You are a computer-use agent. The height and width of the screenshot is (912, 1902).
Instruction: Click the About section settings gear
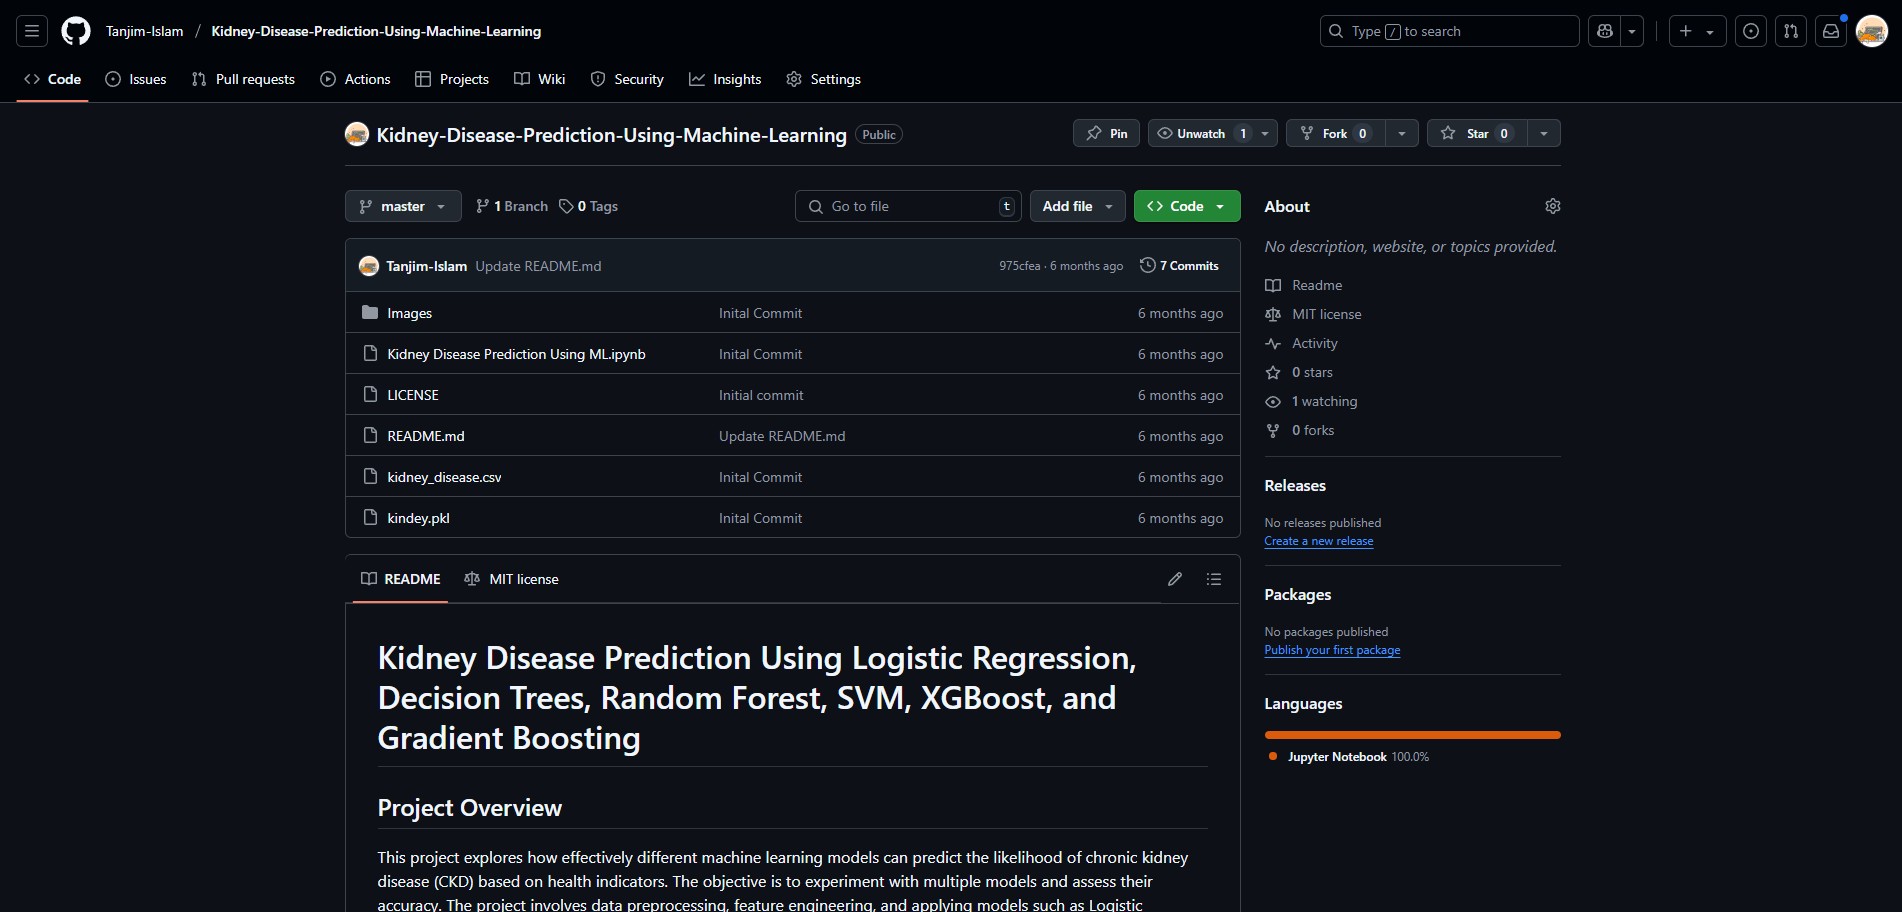pyautogui.click(x=1552, y=206)
